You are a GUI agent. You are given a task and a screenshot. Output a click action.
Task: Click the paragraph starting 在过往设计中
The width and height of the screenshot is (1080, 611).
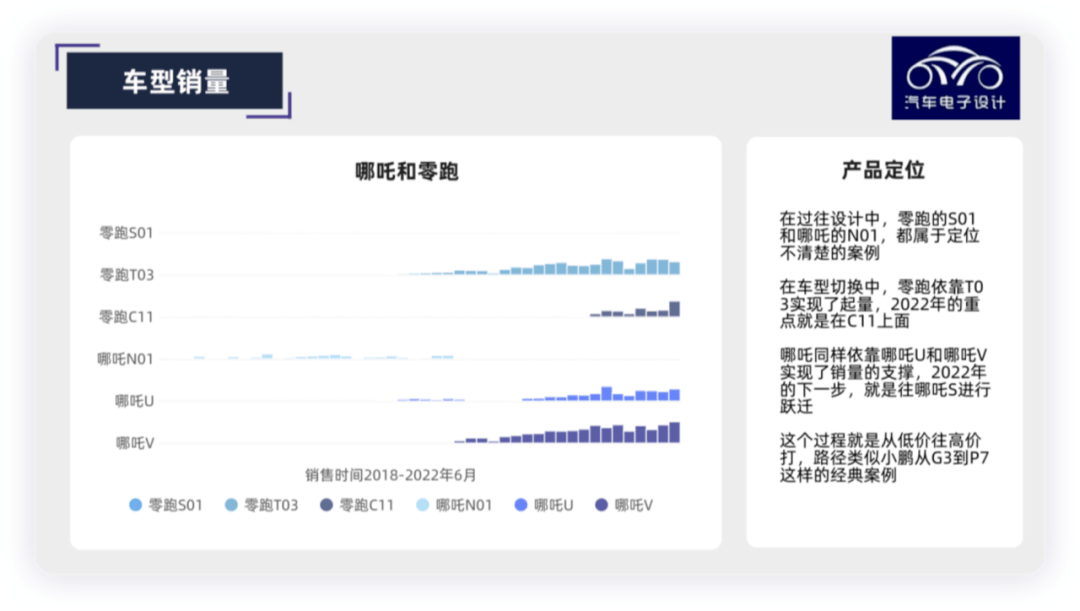(x=880, y=236)
